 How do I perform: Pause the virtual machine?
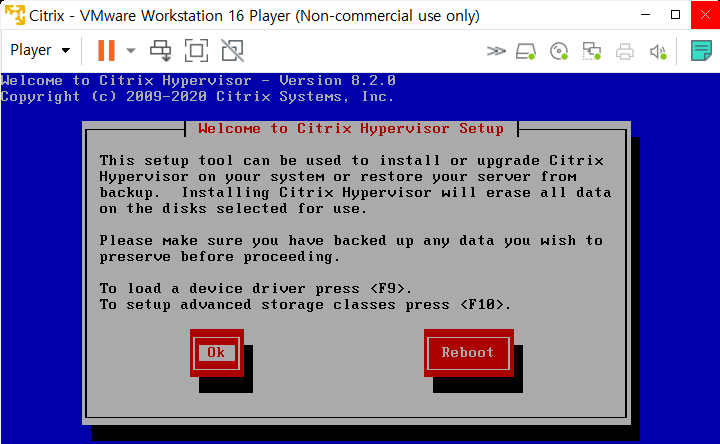[x=107, y=50]
